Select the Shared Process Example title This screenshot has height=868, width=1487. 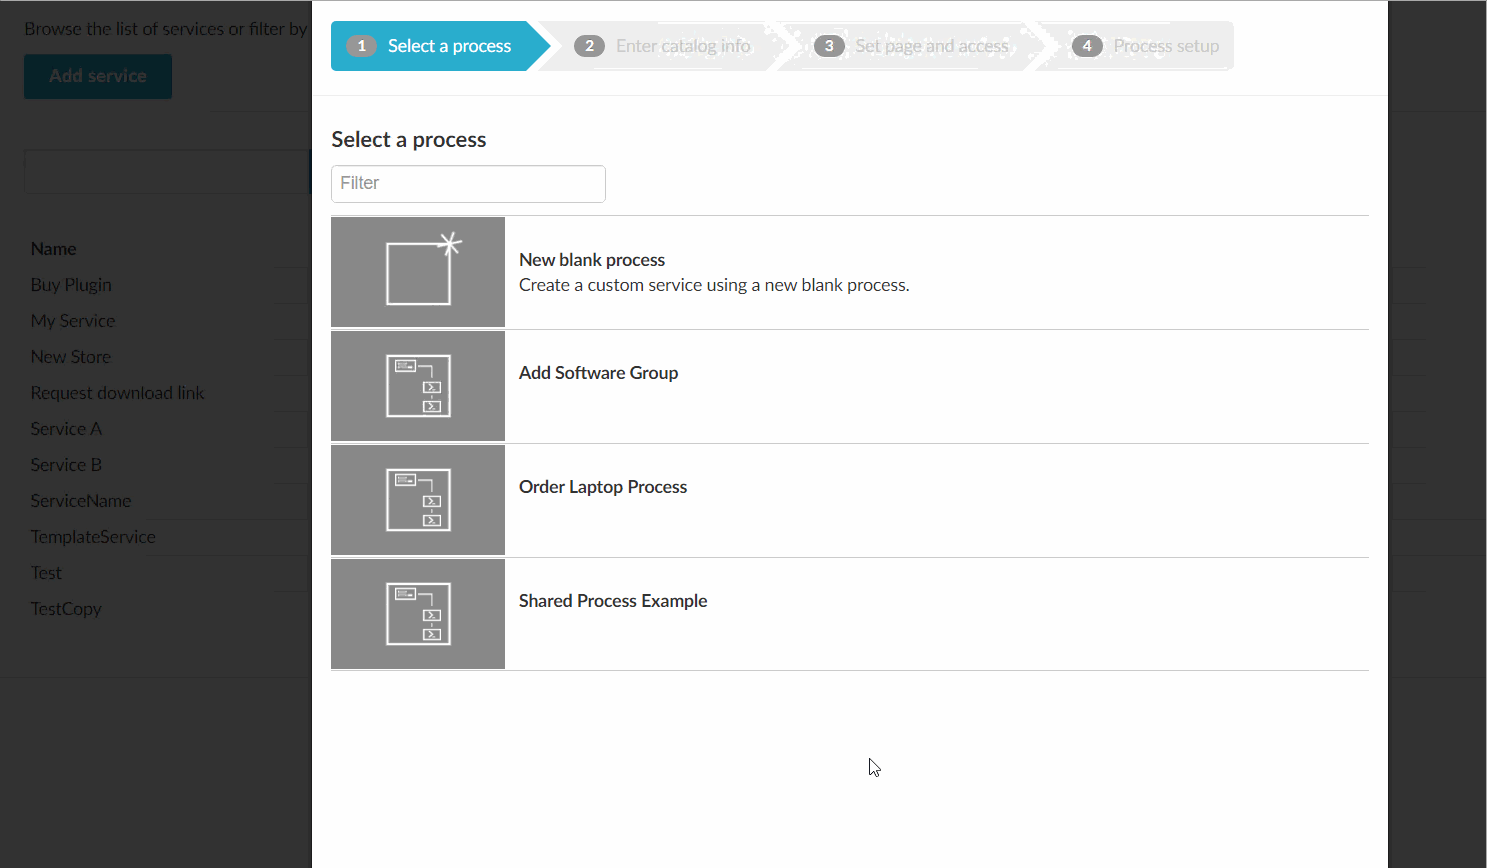click(x=613, y=601)
